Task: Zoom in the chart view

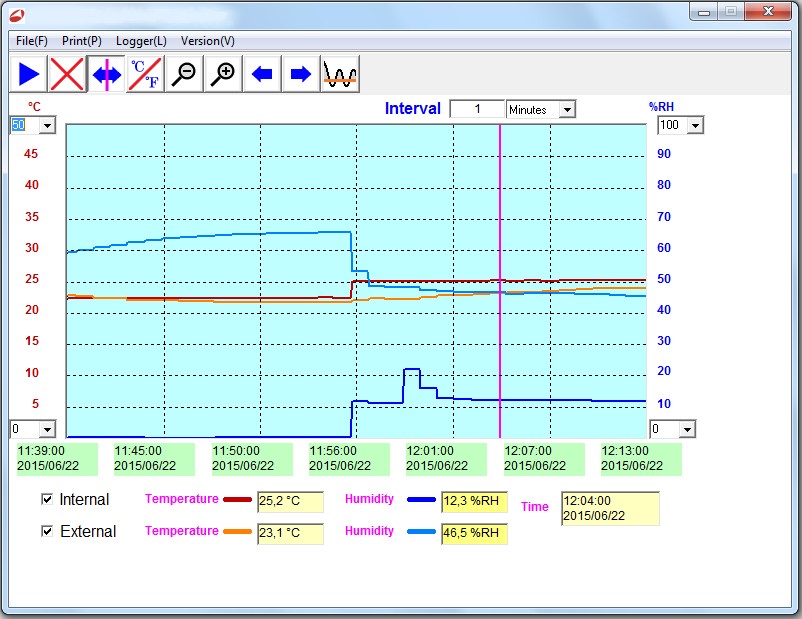Action: point(224,74)
